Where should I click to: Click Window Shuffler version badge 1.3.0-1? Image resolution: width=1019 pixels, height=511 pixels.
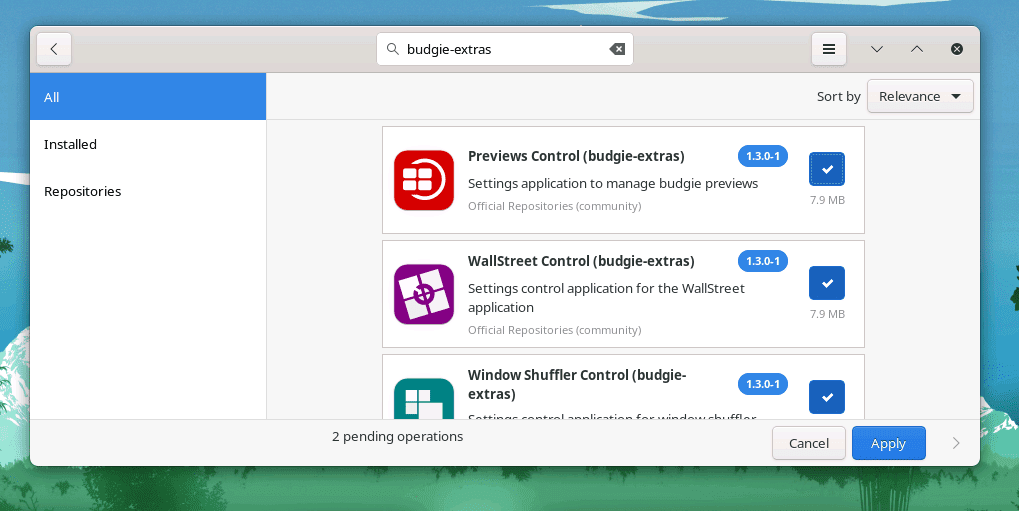tap(763, 384)
